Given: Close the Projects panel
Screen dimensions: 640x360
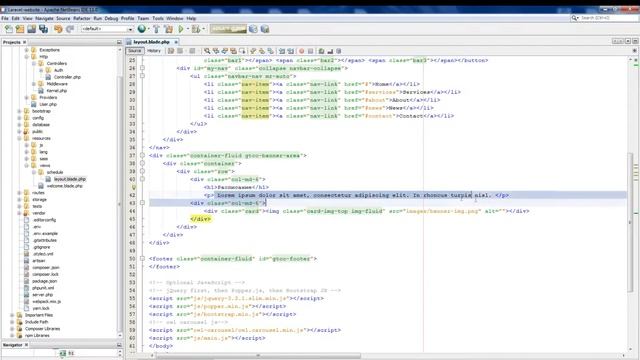Looking at the screenshot, I should click(x=24, y=42).
